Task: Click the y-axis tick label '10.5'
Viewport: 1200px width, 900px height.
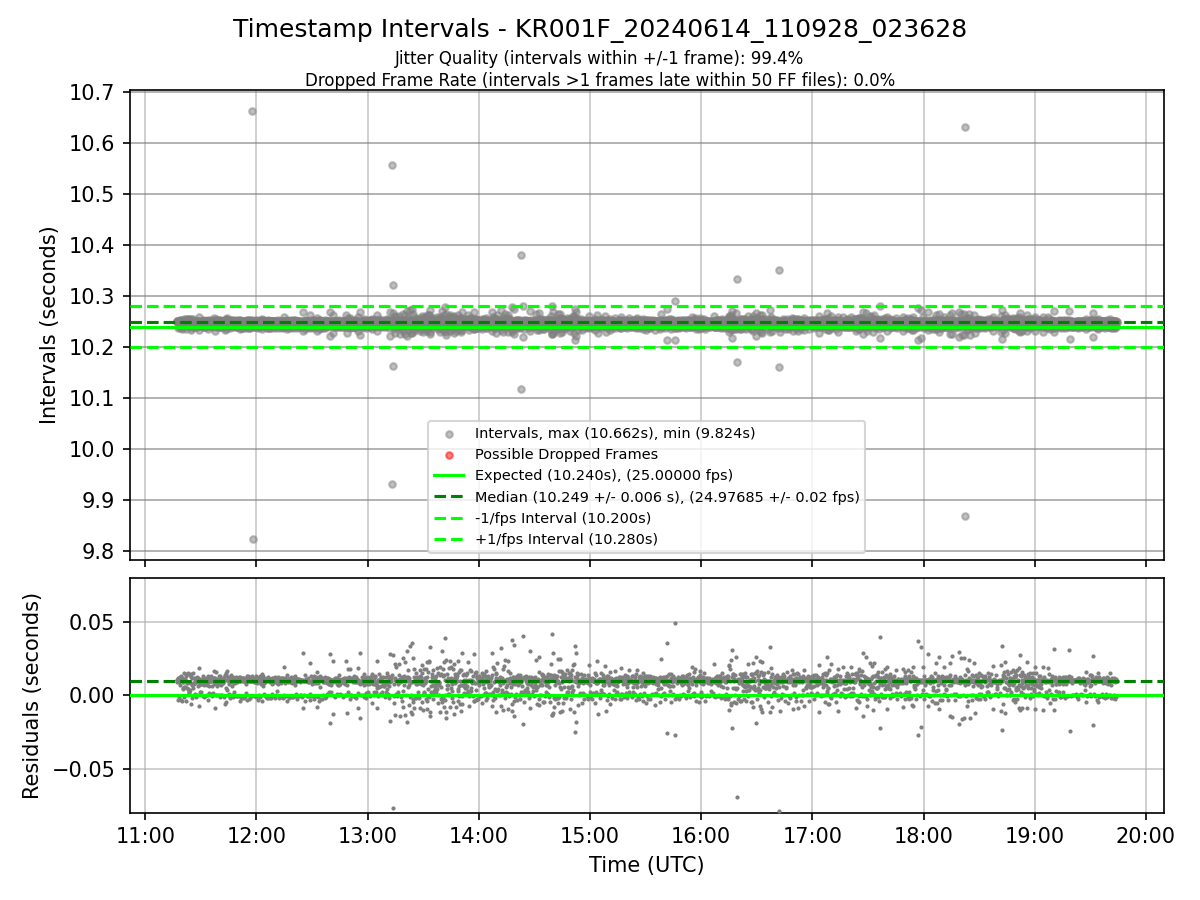Action: [x=94, y=194]
